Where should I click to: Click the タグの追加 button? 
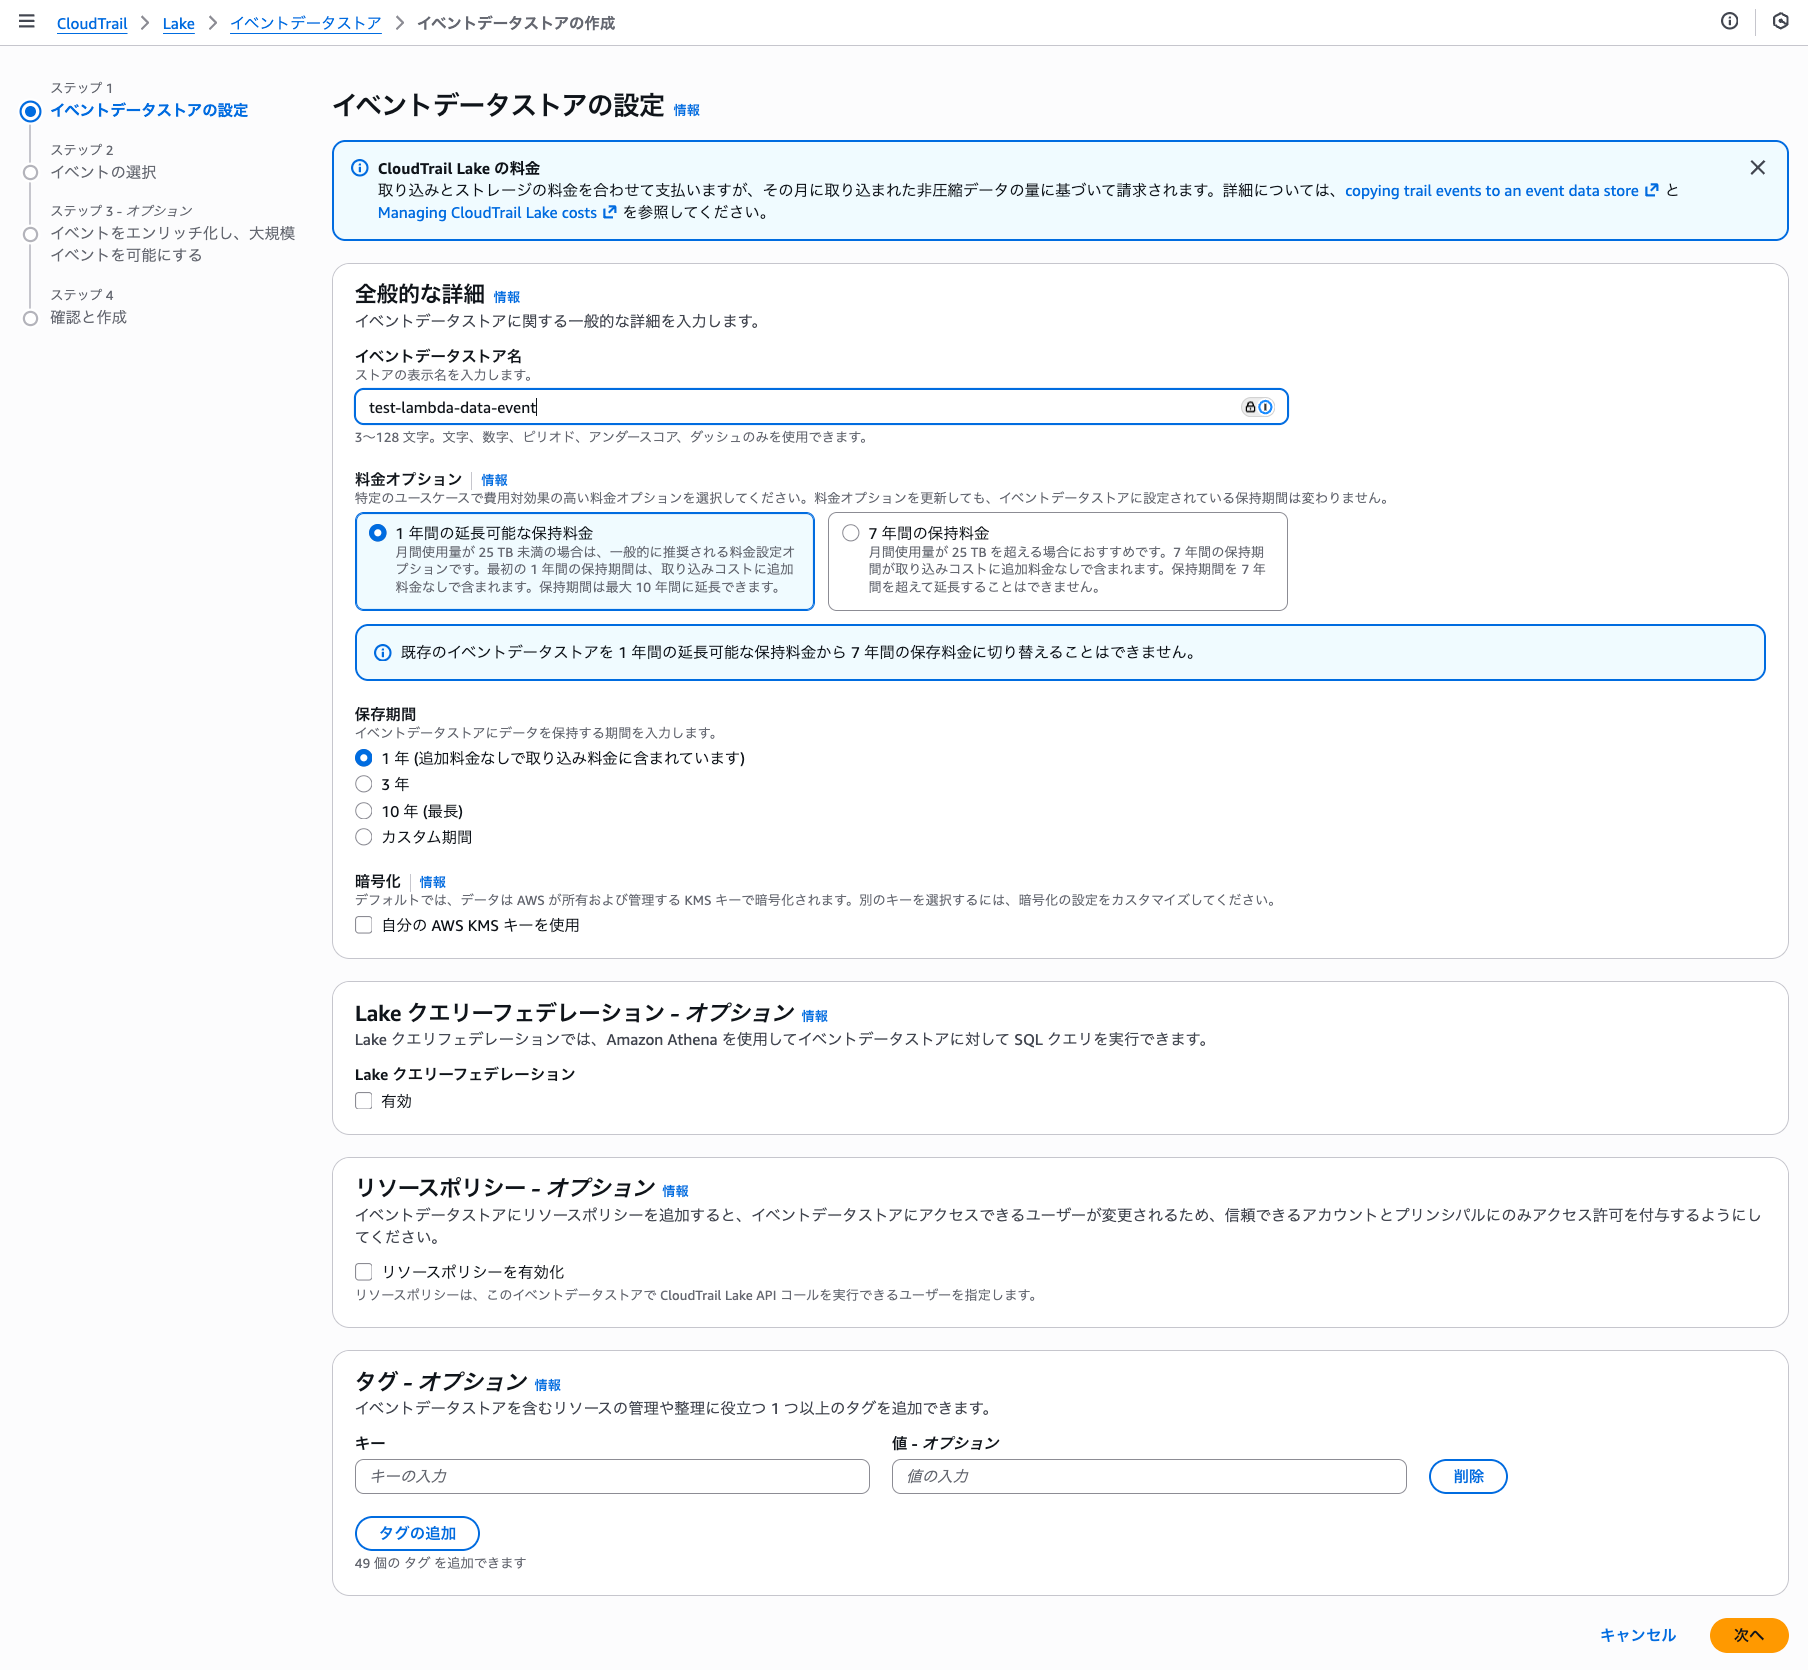[x=417, y=1533]
